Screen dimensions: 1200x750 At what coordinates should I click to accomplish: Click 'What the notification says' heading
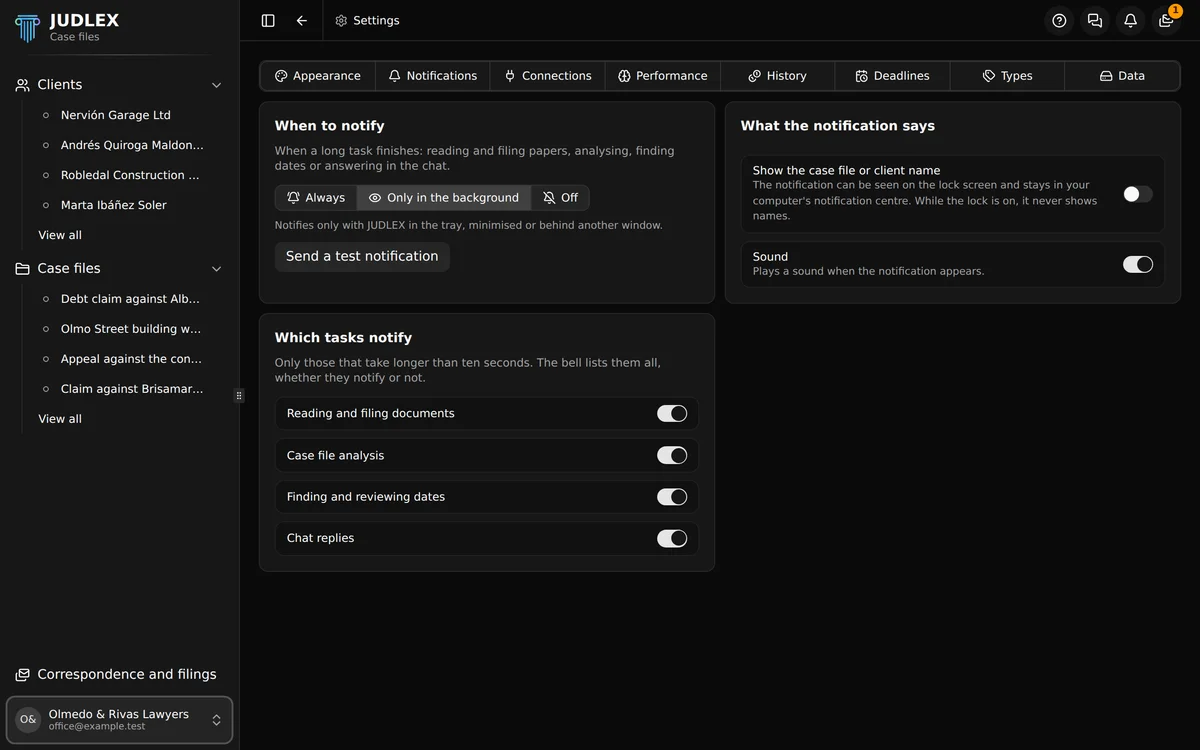click(x=838, y=126)
